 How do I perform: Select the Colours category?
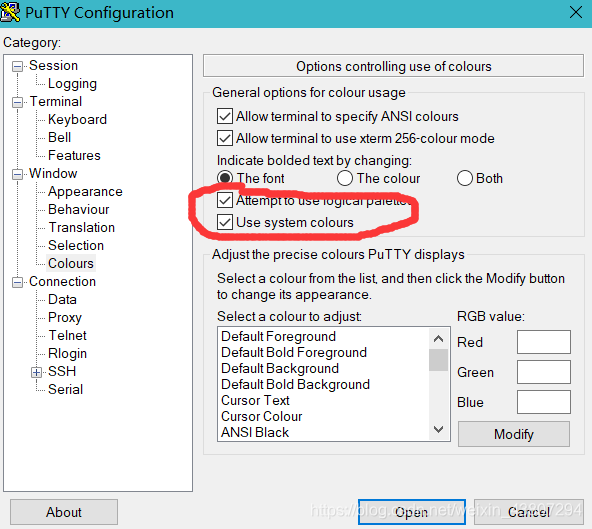coord(71,264)
